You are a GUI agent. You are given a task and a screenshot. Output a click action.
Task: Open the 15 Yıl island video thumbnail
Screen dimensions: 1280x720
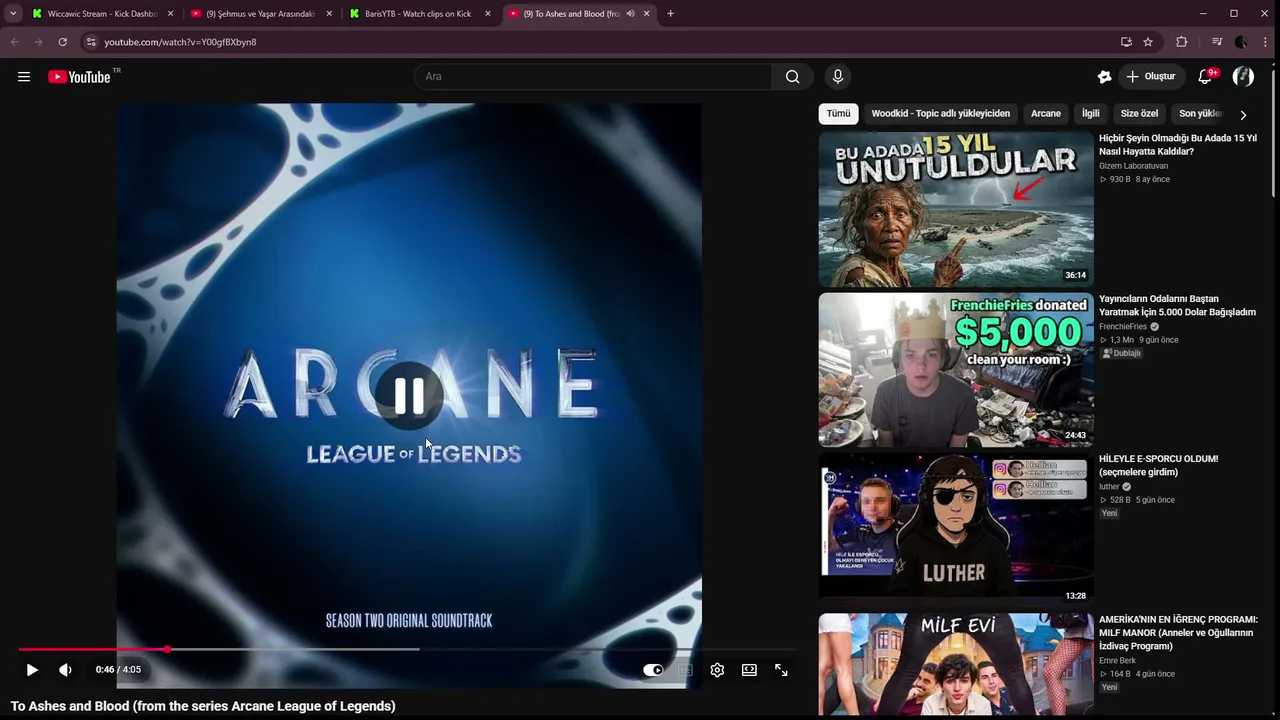pyautogui.click(x=956, y=210)
